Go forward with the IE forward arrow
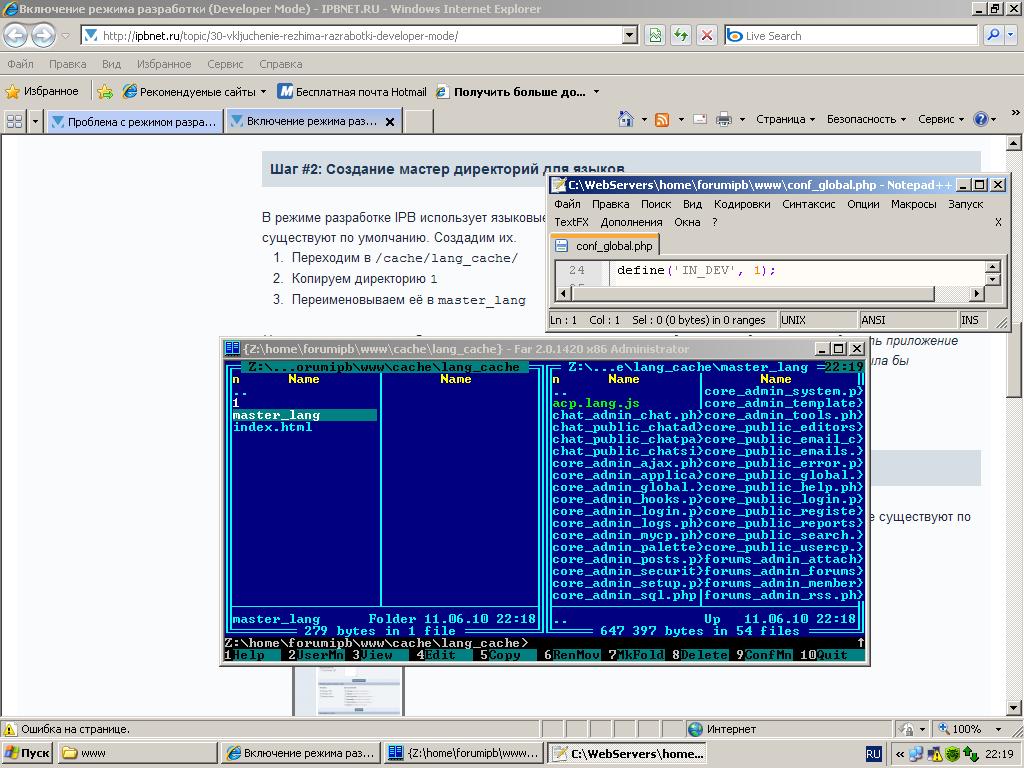Viewport: 1024px width, 768px height. point(43,35)
